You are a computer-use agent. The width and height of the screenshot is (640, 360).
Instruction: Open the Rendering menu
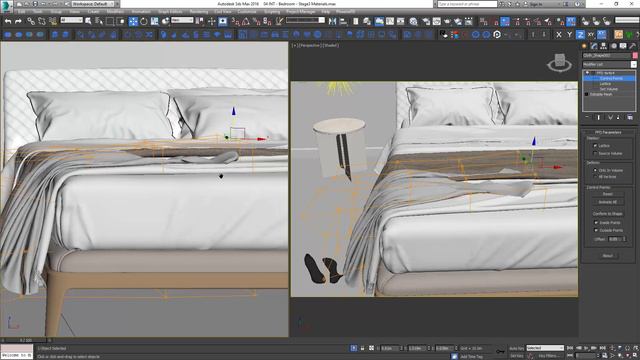pyautogui.click(x=199, y=12)
